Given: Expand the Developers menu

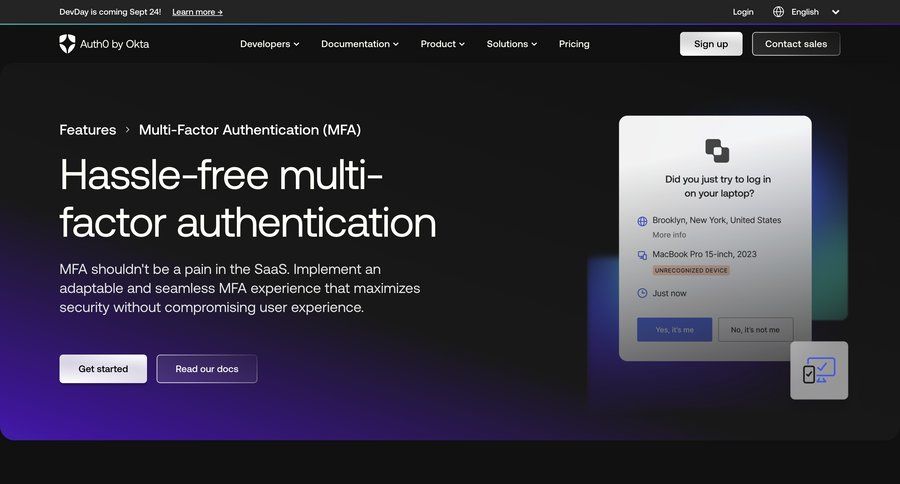Looking at the screenshot, I should 269,44.
